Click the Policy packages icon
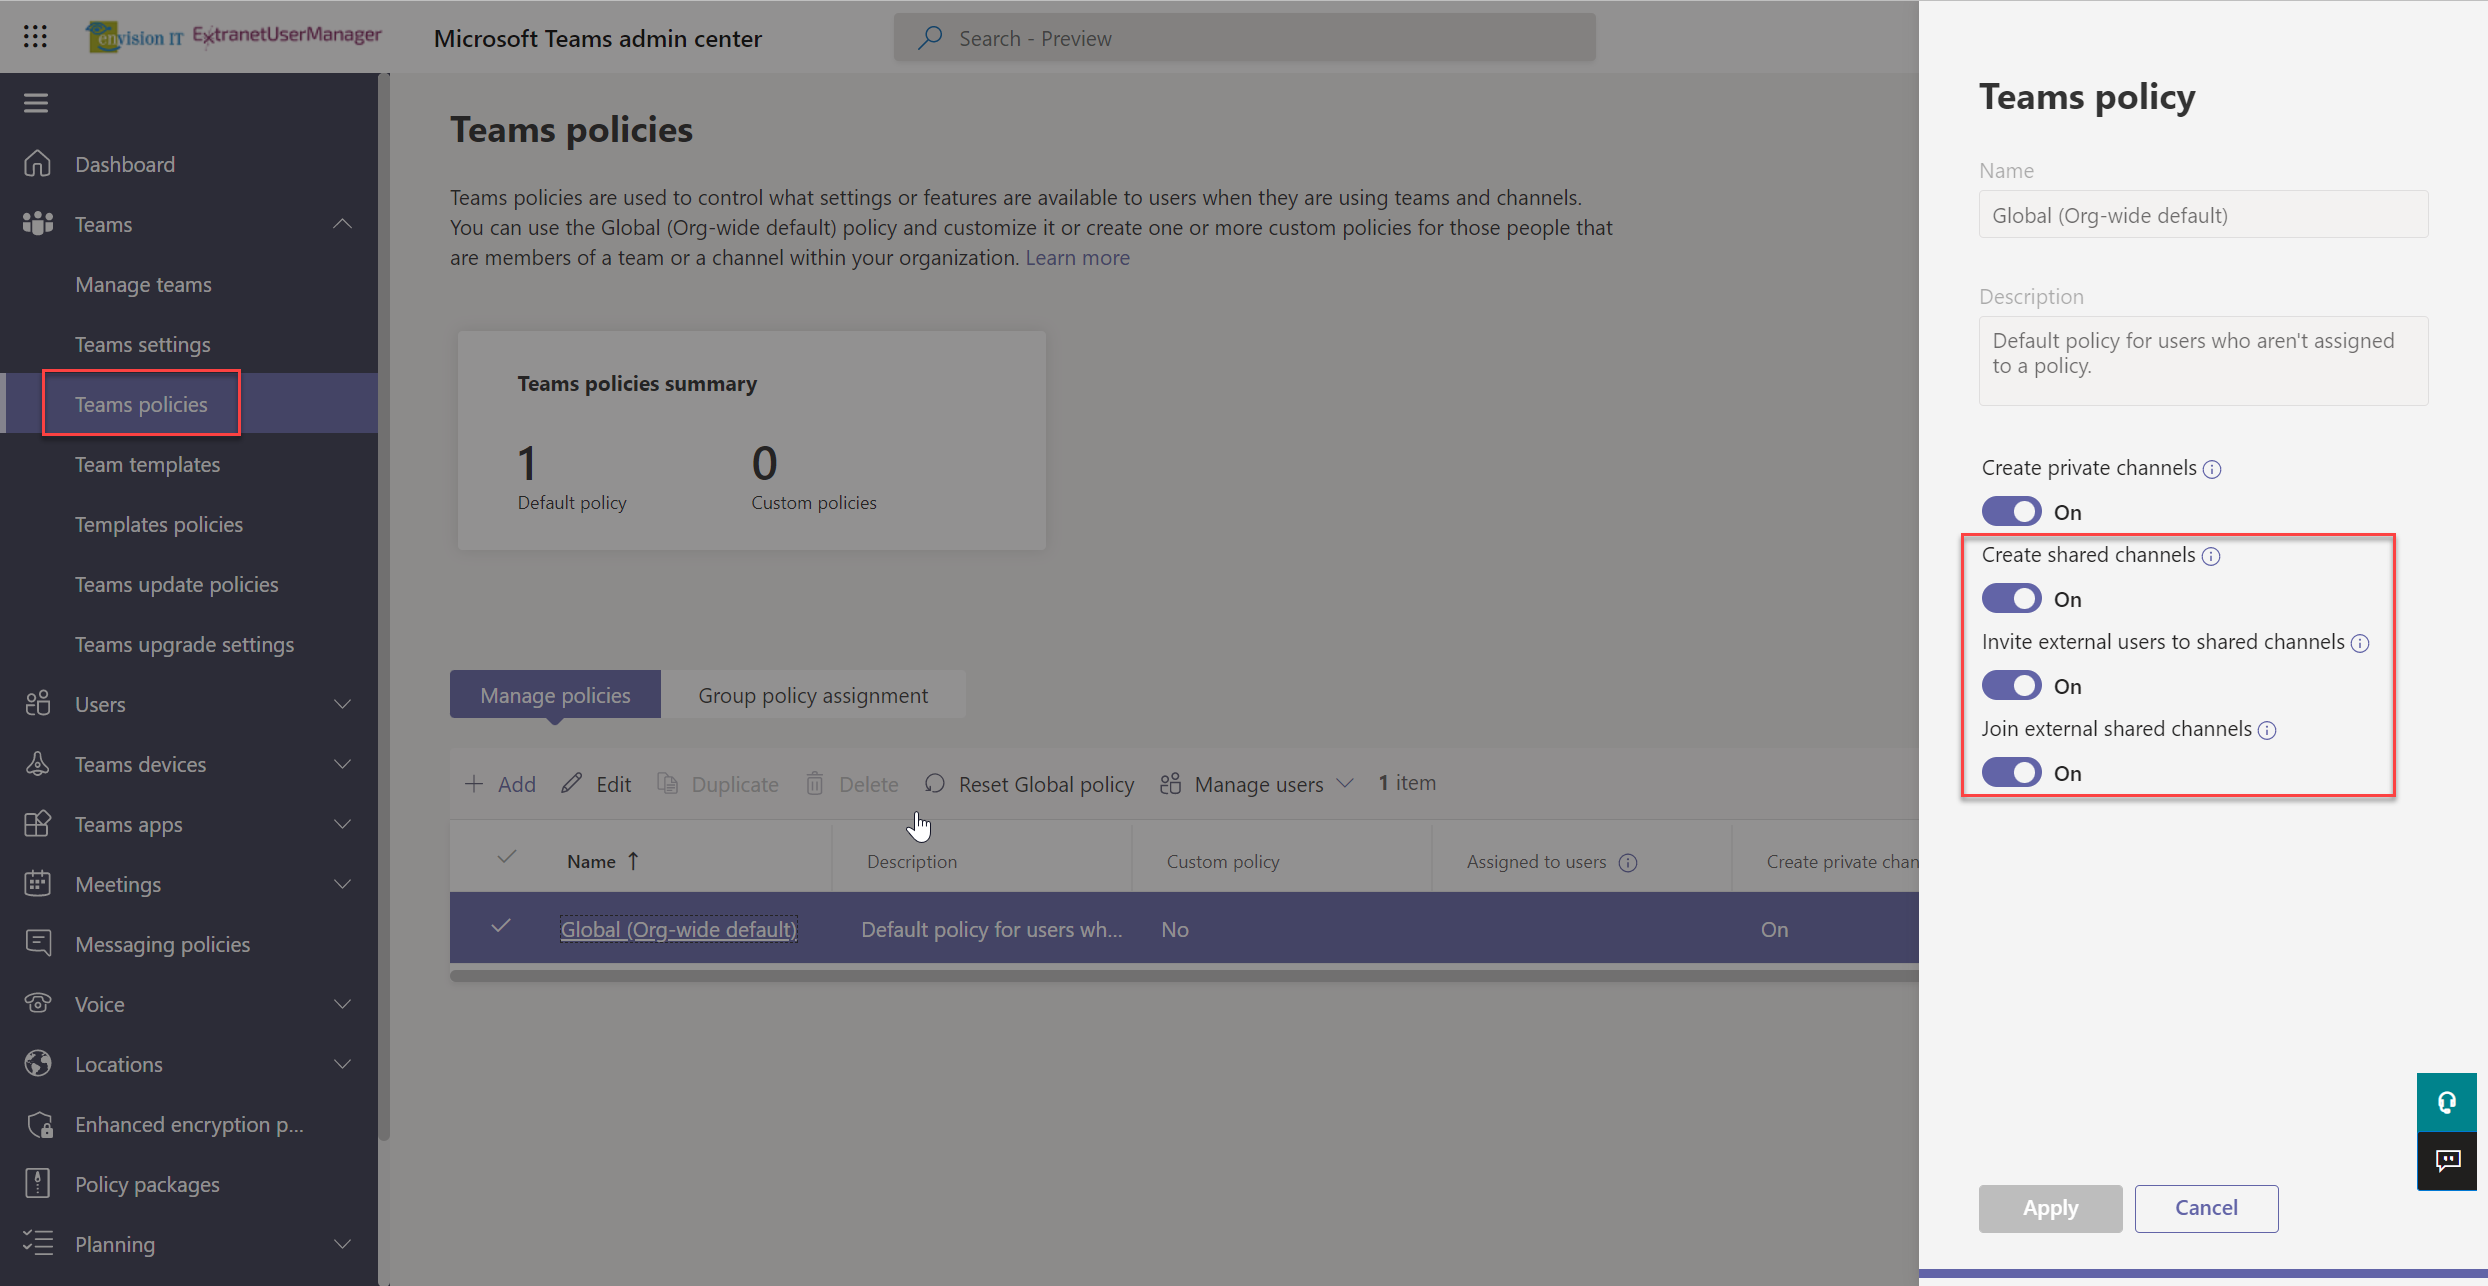This screenshot has height=1286, width=2488. [37, 1183]
